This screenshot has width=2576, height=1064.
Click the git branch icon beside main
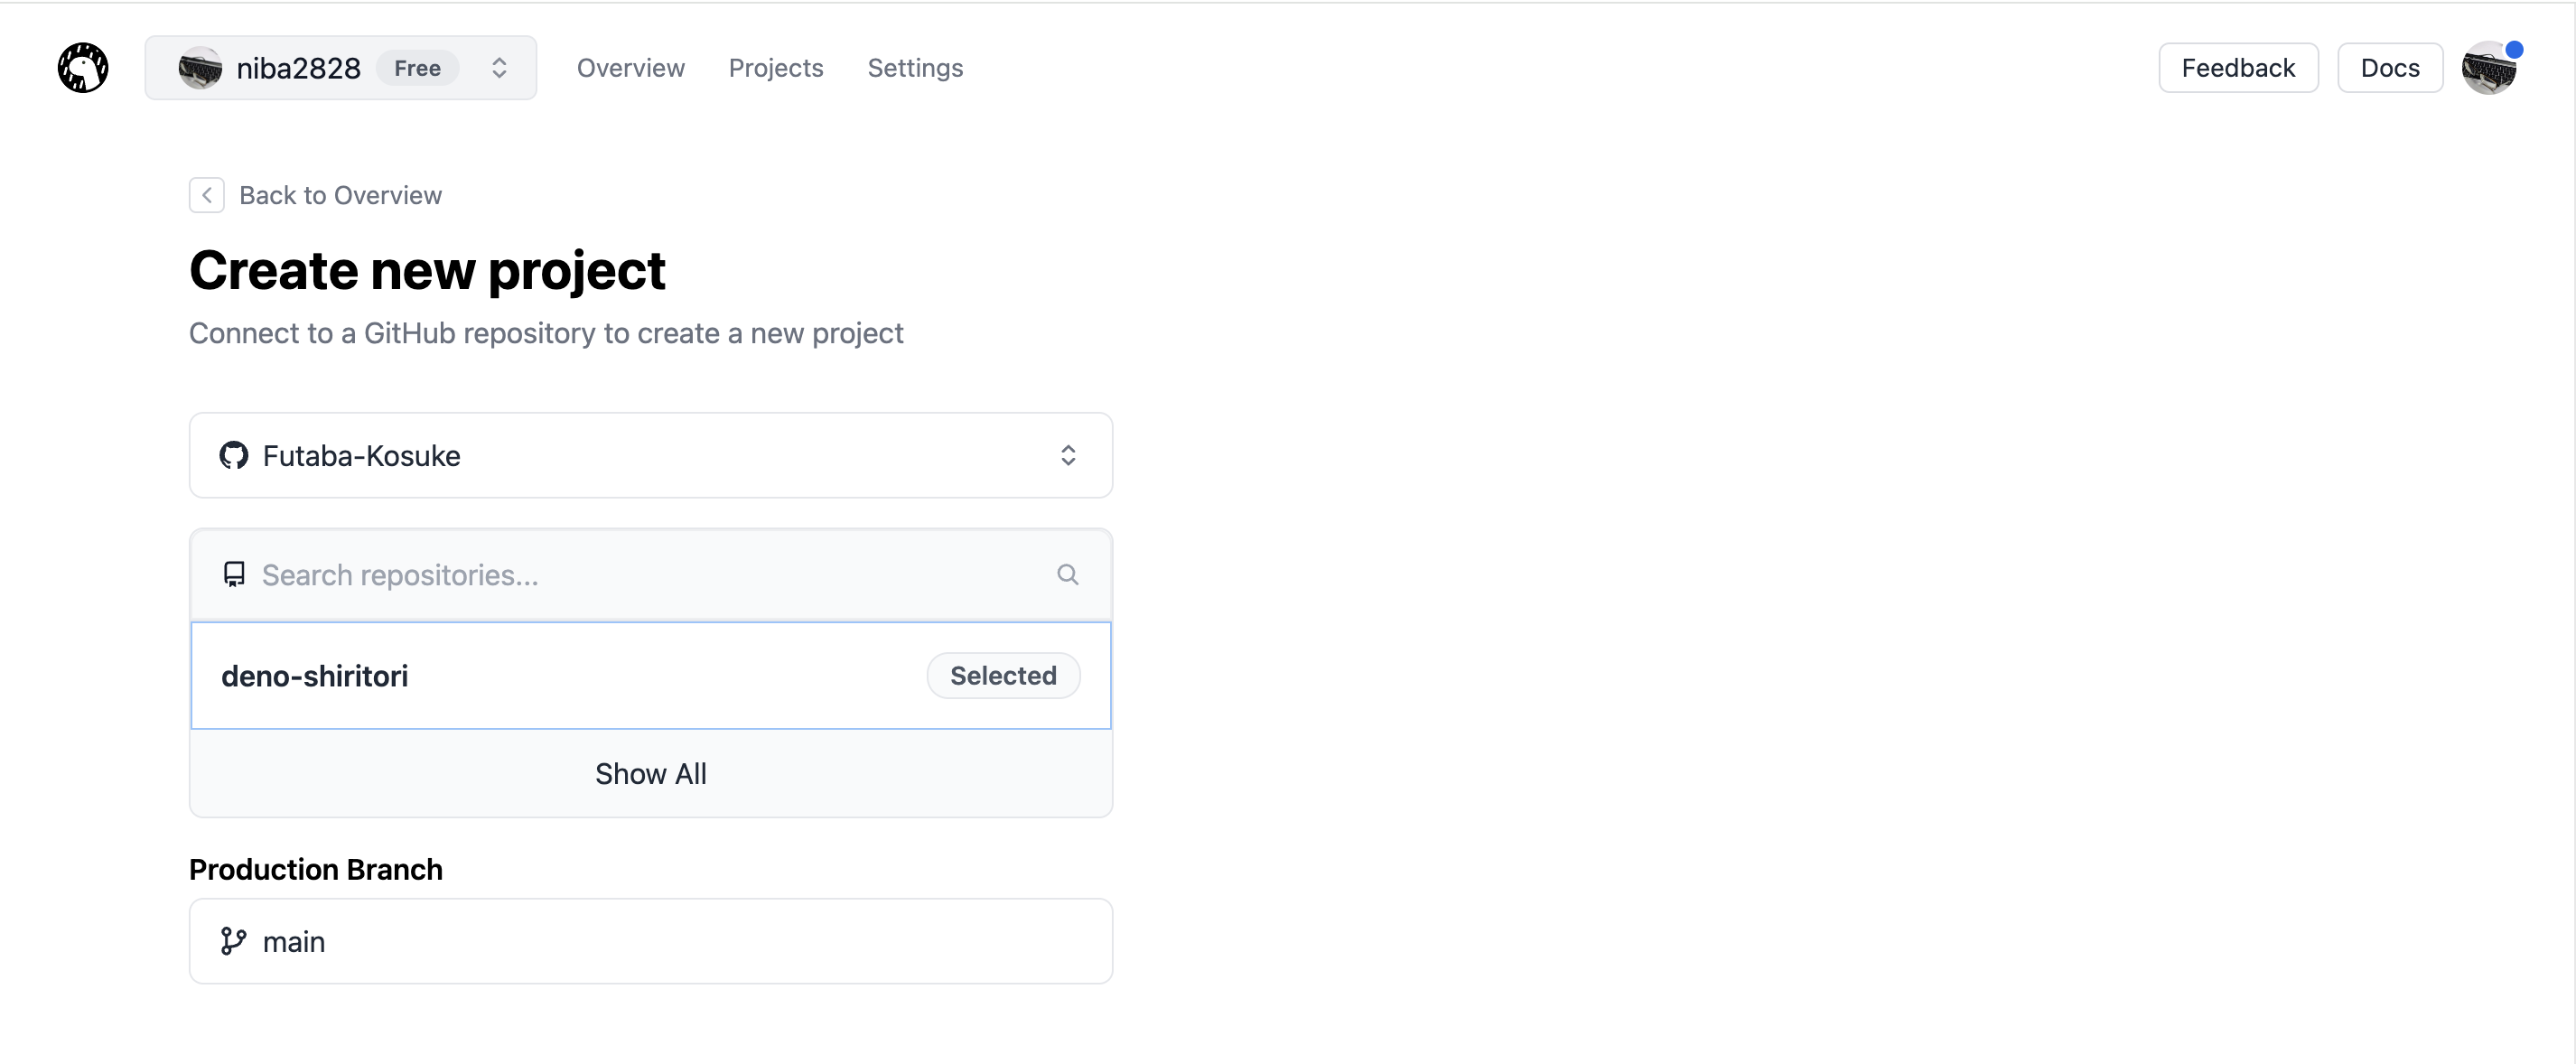[x=234, y=942]
